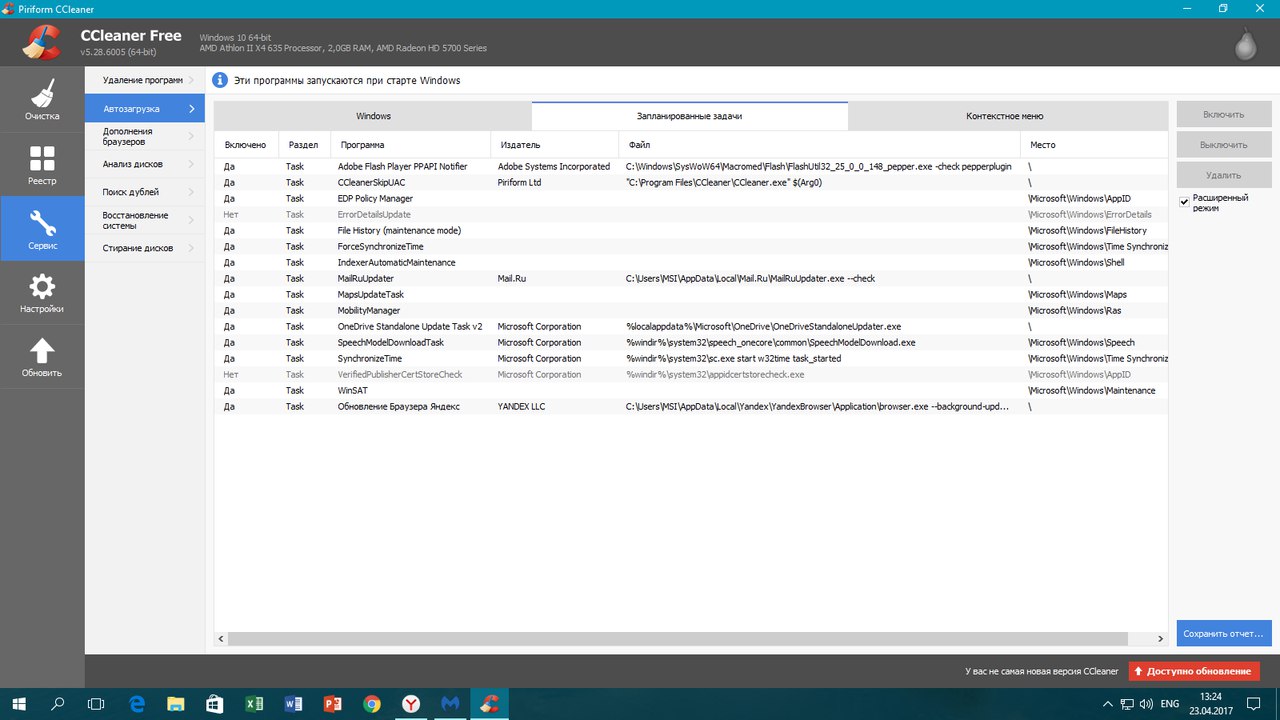Open Поиск дублей menu item
The height and width of the screenshot is (720, 1280).
coord(145,192)
